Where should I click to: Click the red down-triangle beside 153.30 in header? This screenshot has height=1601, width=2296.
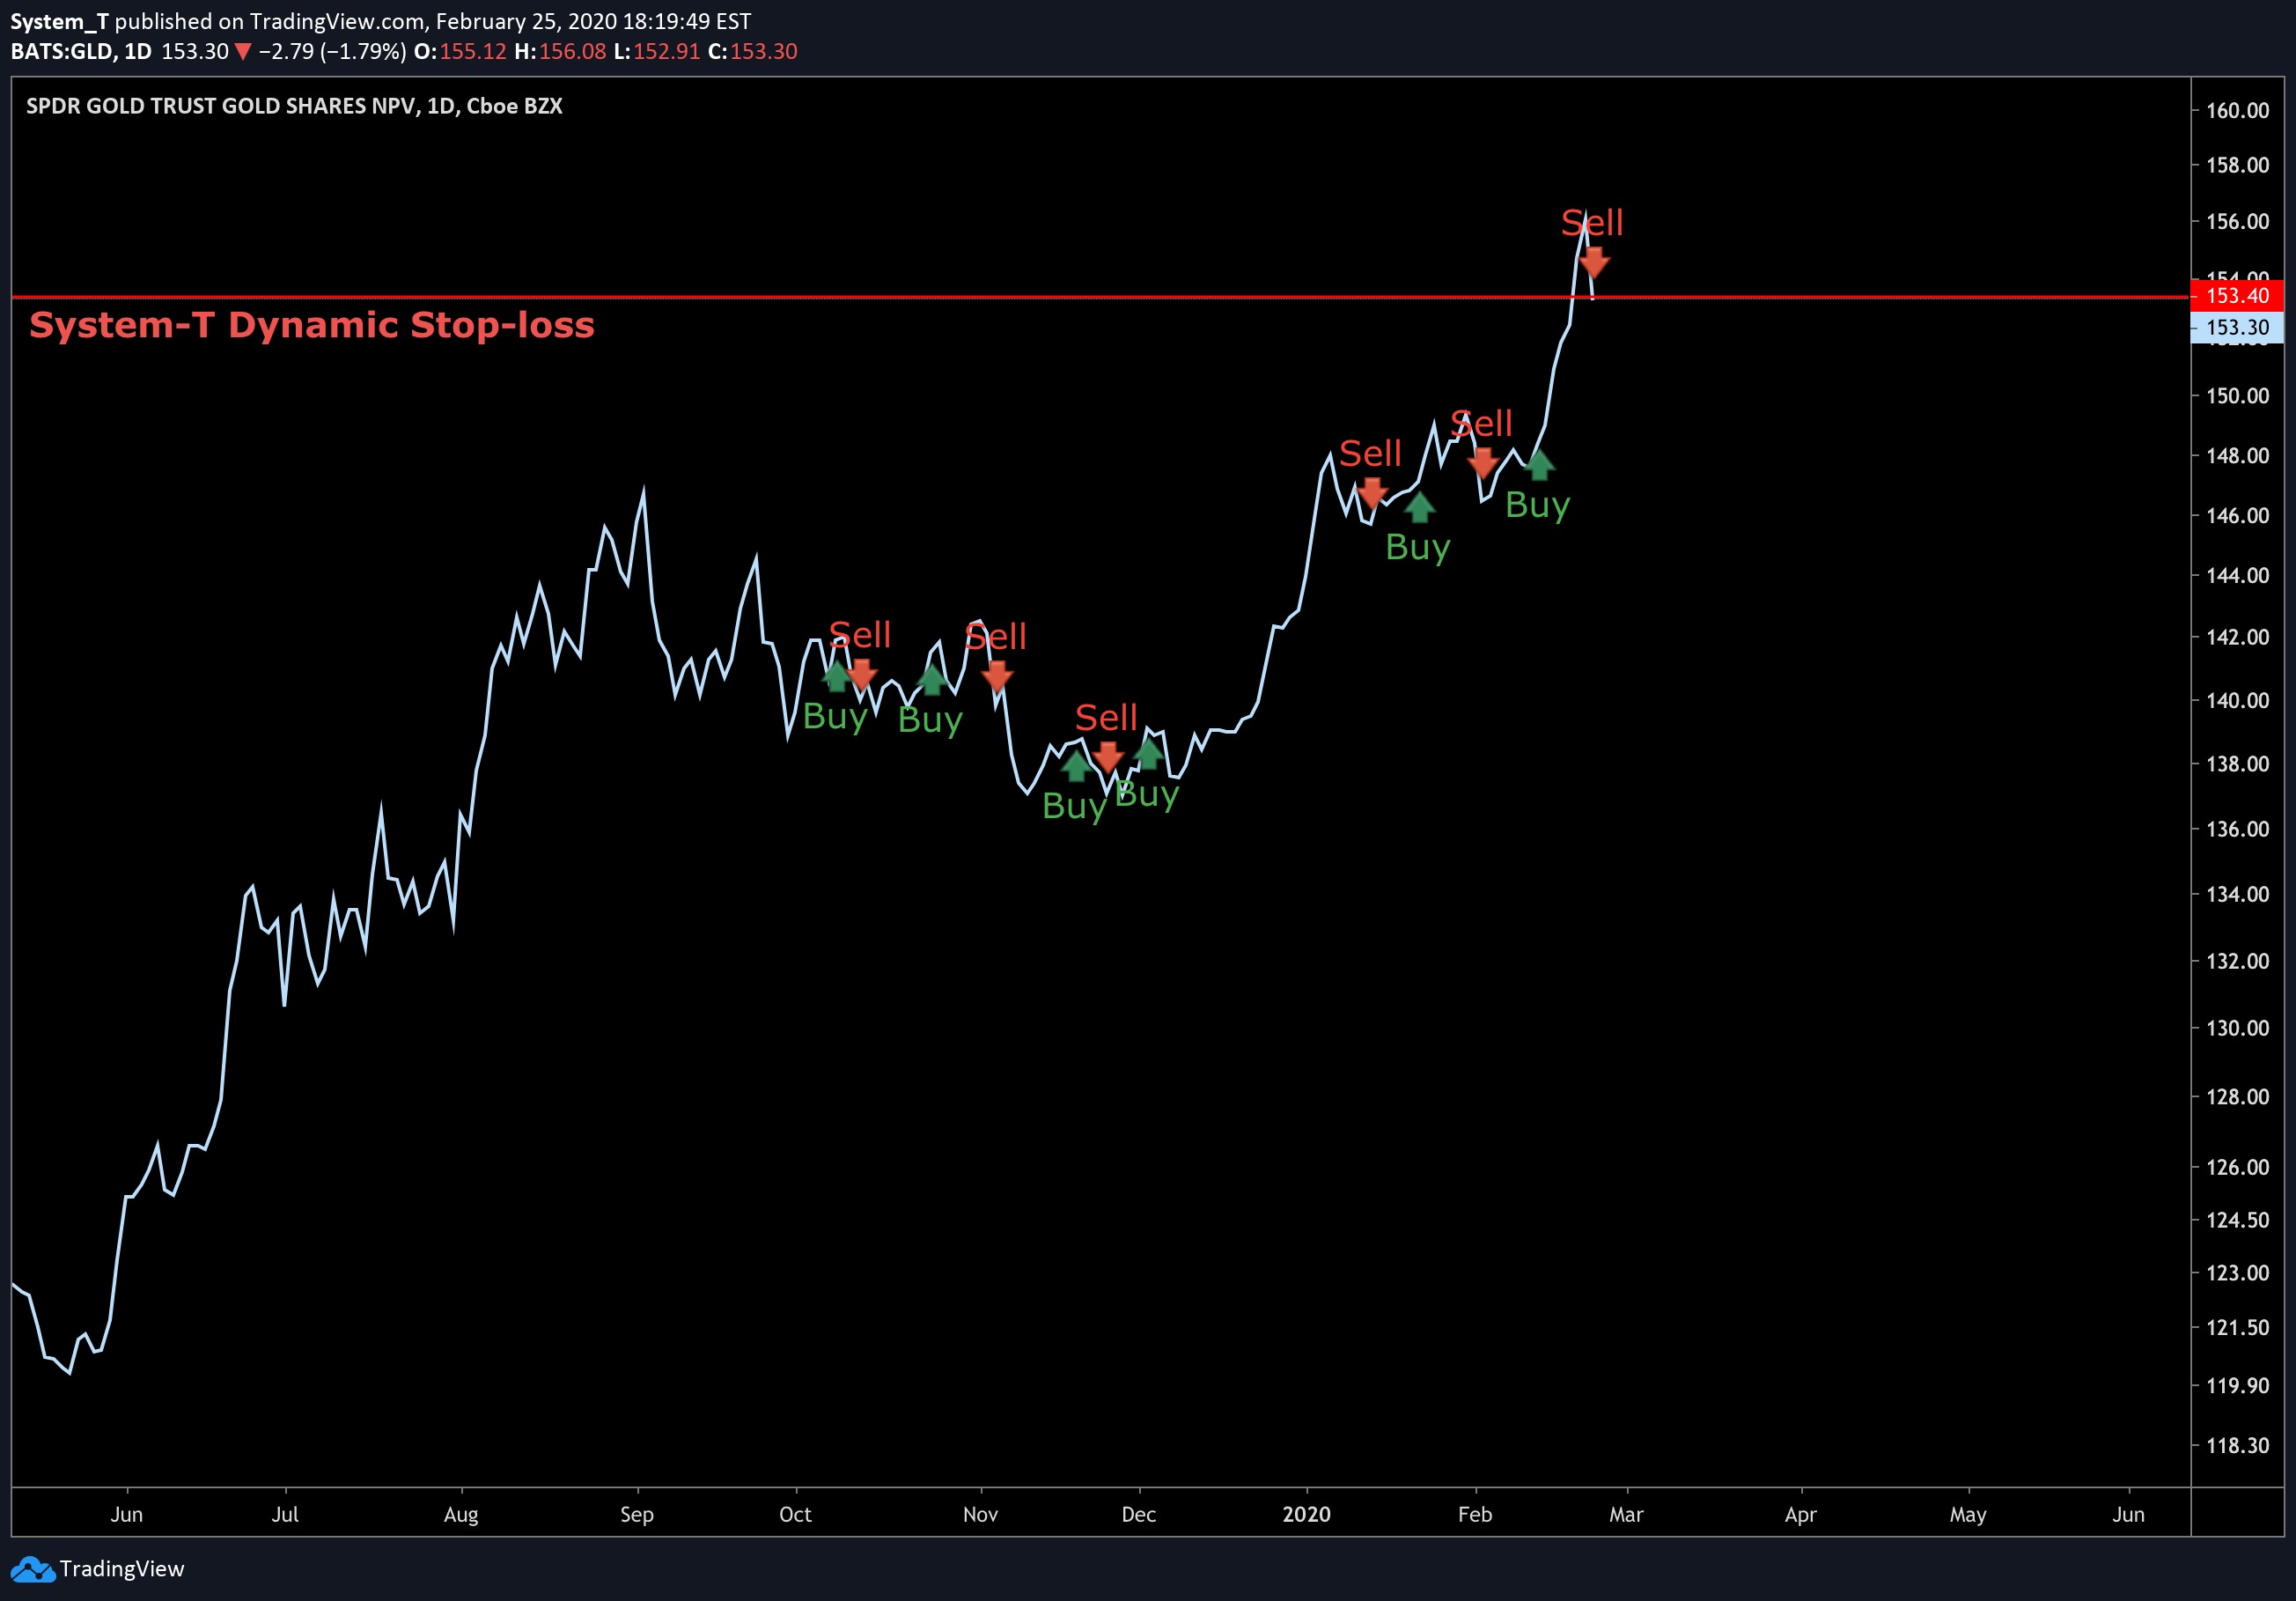click(x=242, y=52)
